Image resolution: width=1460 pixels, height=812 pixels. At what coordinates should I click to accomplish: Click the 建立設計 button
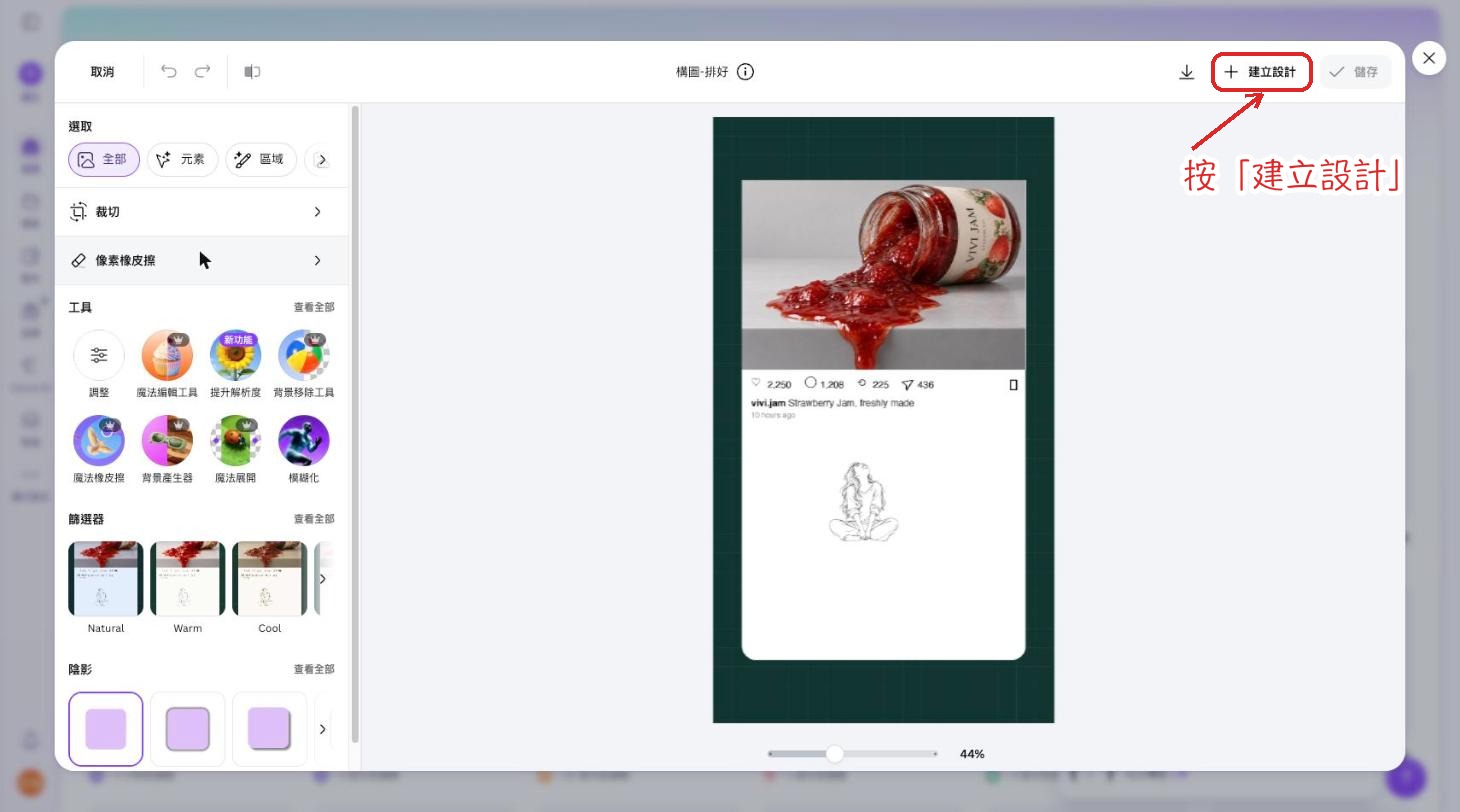coord(1261,72)
